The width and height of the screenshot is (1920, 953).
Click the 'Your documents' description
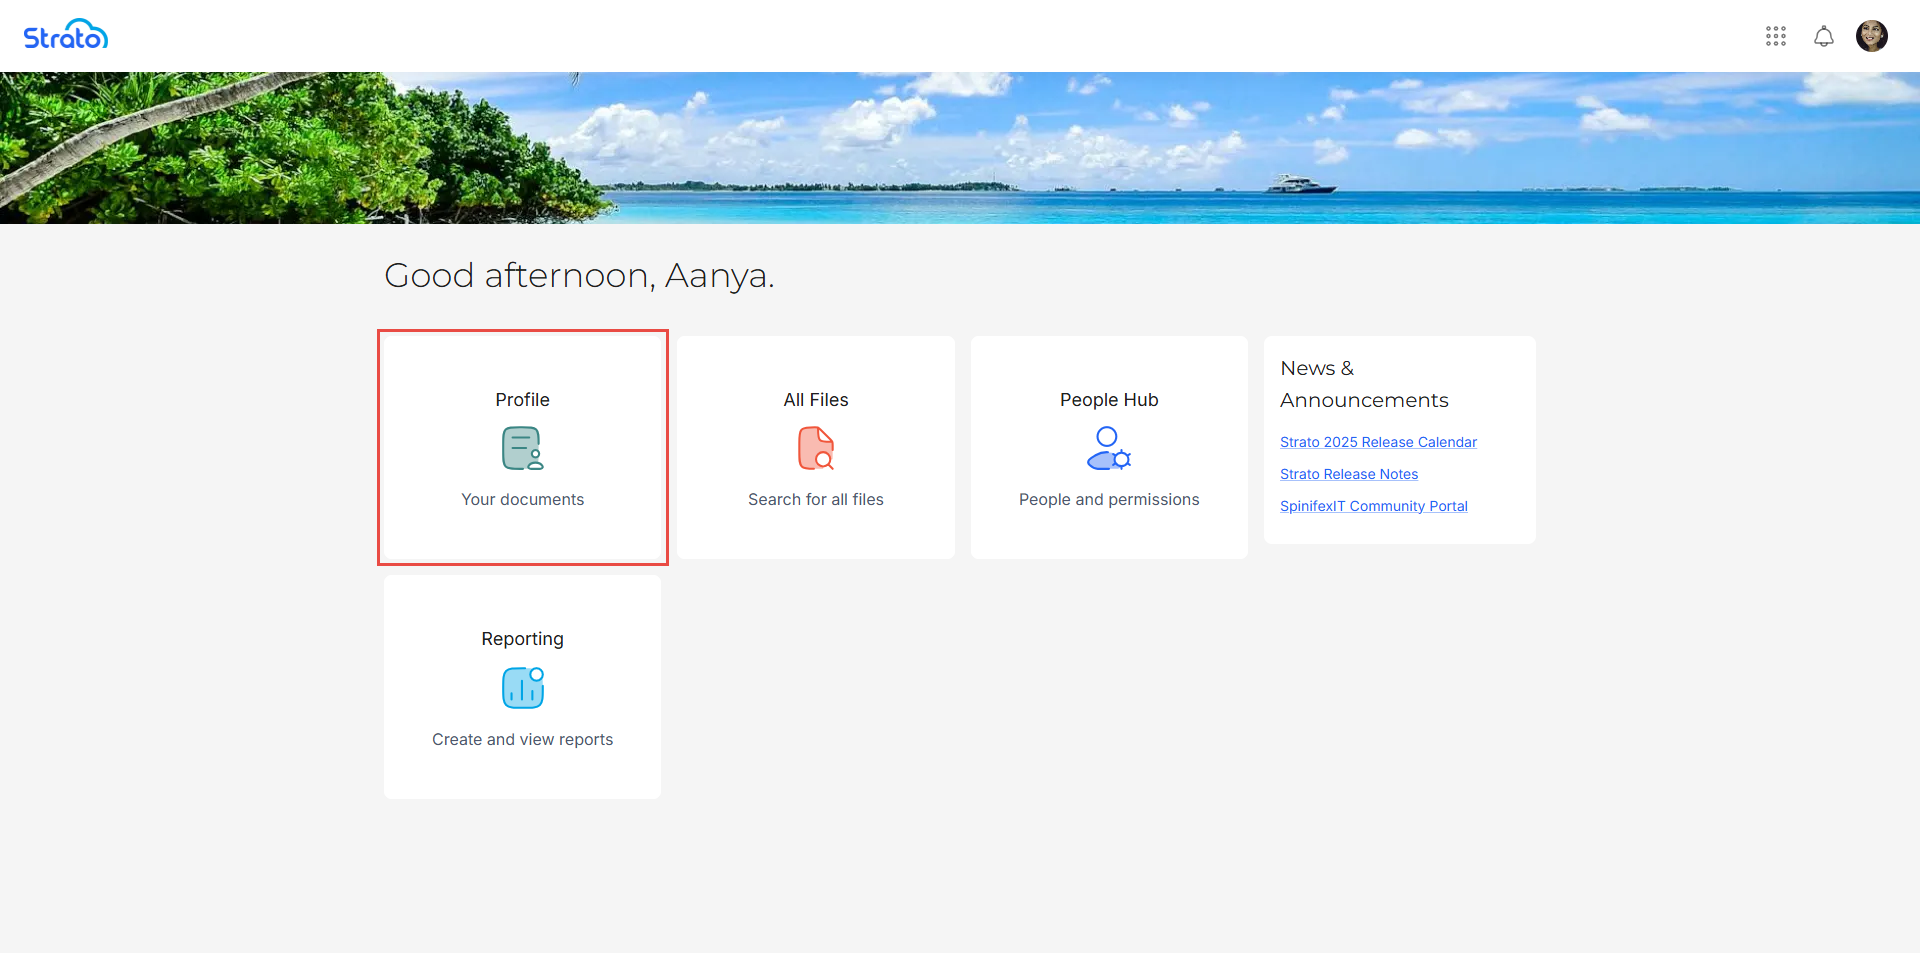click(x=522, y=499)
